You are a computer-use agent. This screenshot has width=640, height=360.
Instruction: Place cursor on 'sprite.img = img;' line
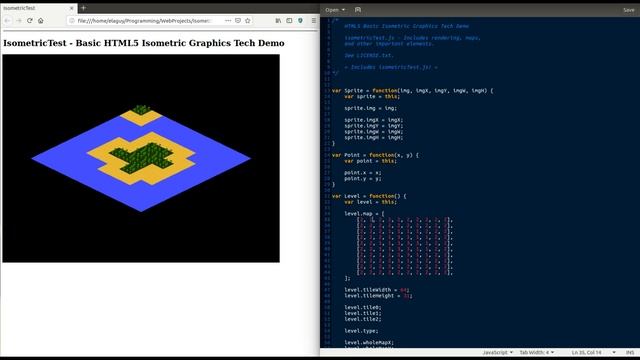coord(370,108)
